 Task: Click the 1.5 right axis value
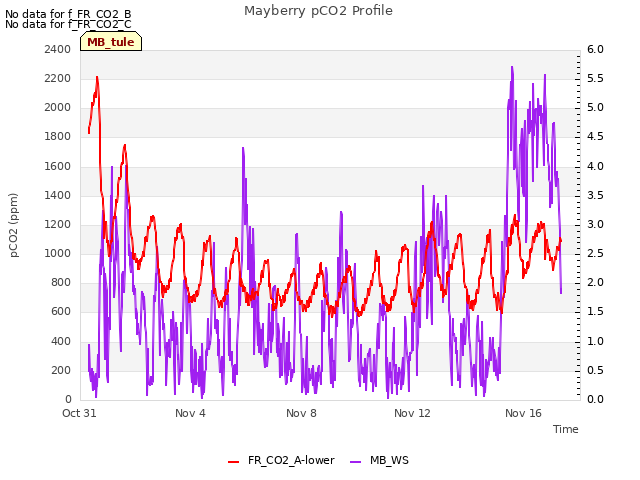pos(595,312)
